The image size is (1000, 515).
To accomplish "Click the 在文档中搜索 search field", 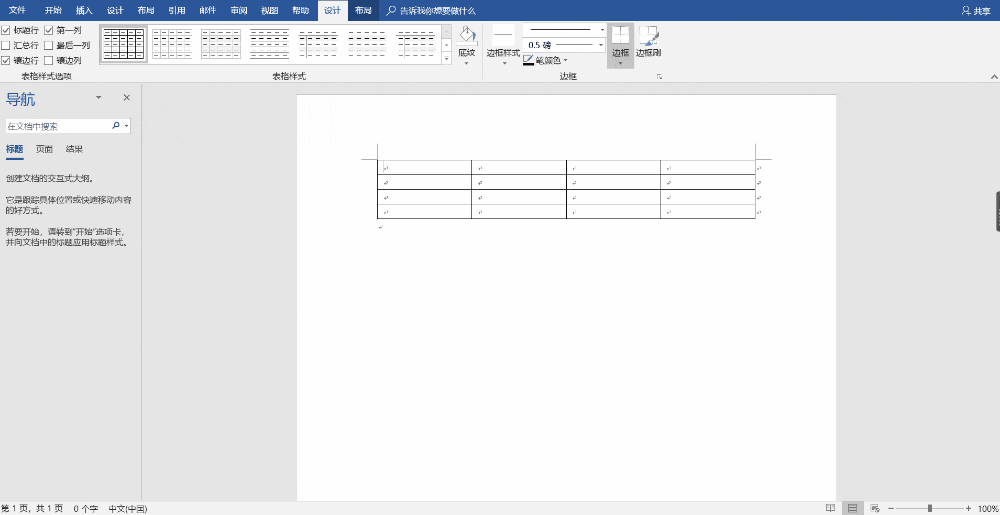I will [x=57, y=126].
